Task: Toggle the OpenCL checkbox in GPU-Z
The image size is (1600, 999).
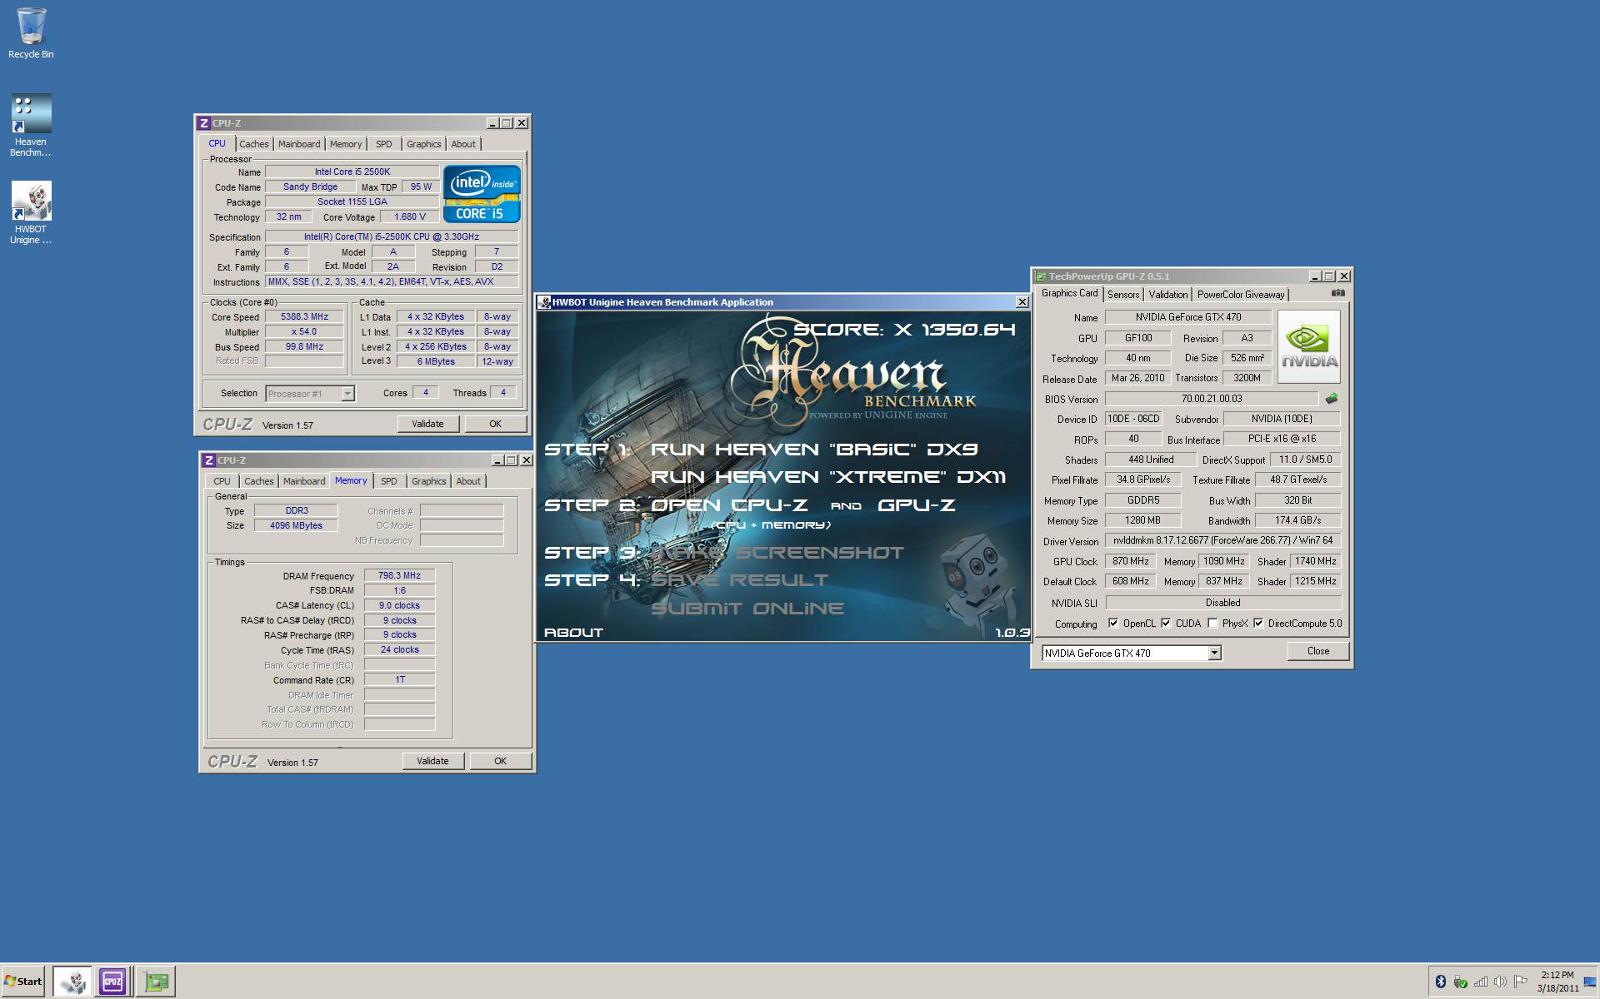Action: (1113, 623)
